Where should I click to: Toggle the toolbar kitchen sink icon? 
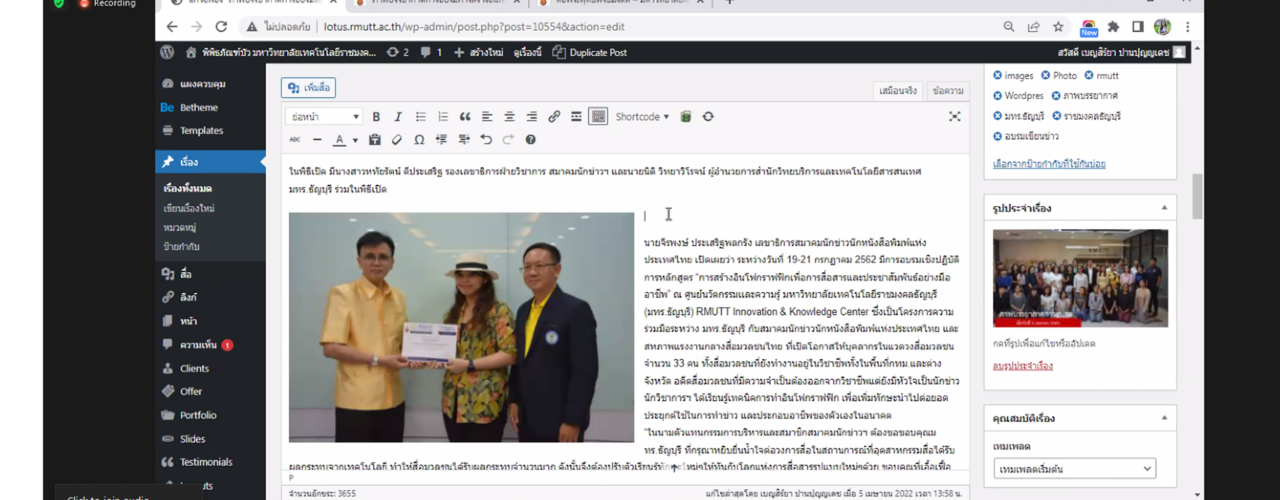point(598,117)
